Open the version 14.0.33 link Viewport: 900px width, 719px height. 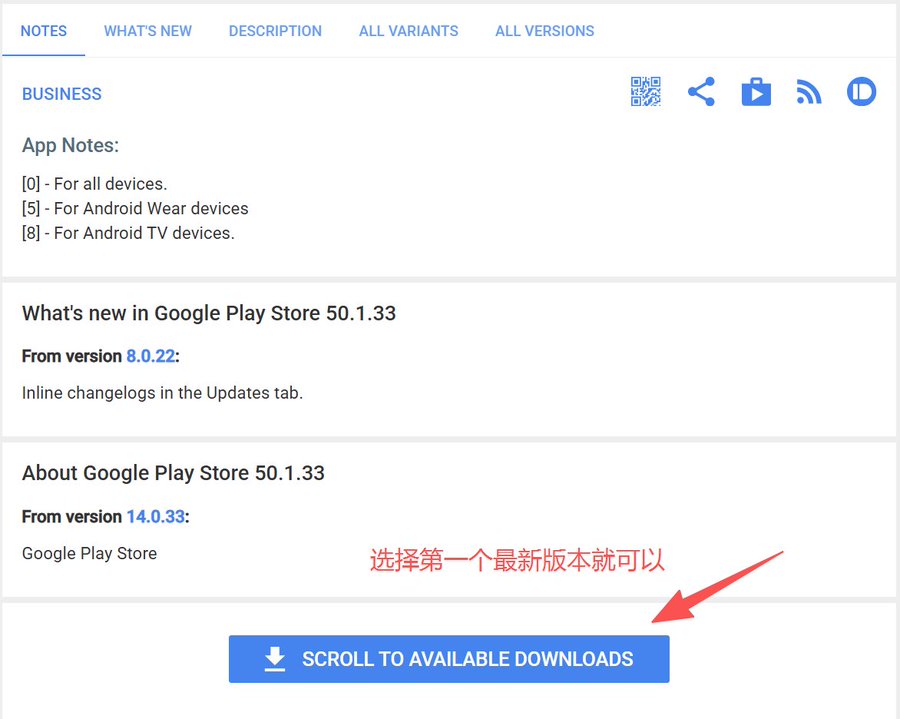pyautogui.click(x=155, y=517)
